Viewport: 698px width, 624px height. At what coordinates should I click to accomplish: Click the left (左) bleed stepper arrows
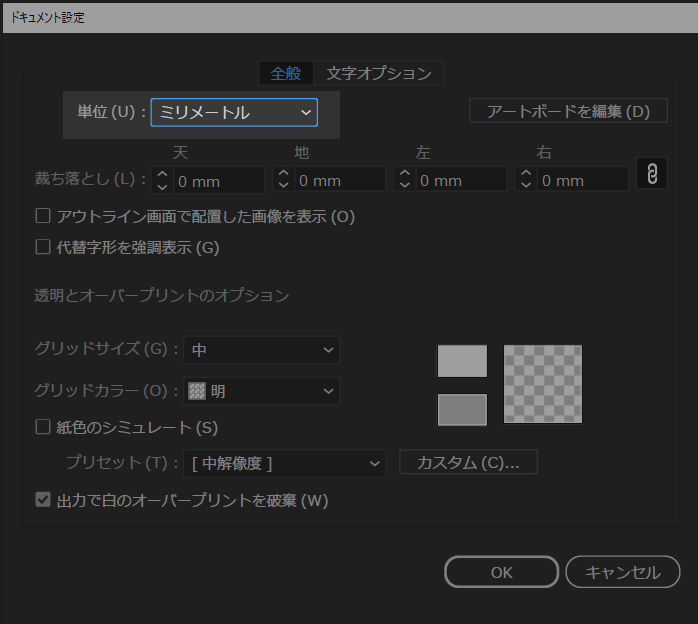pos(404,180)
